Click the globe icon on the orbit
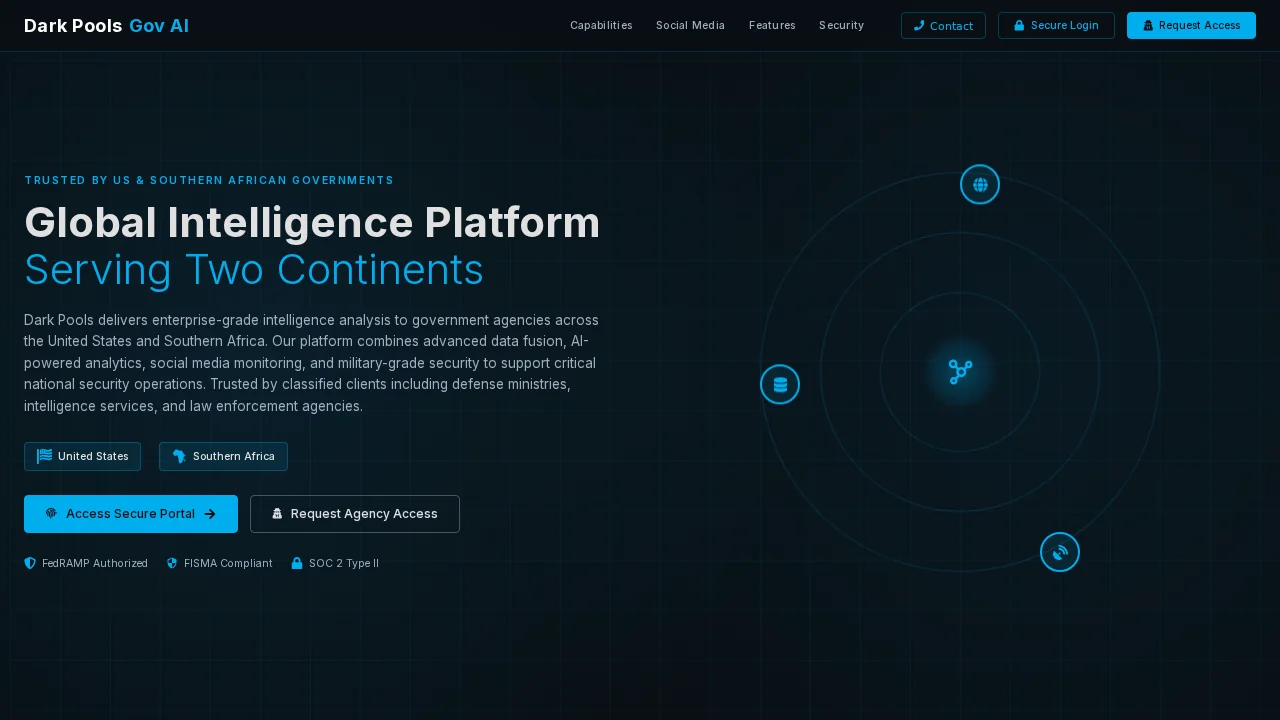 coord(980,184)
